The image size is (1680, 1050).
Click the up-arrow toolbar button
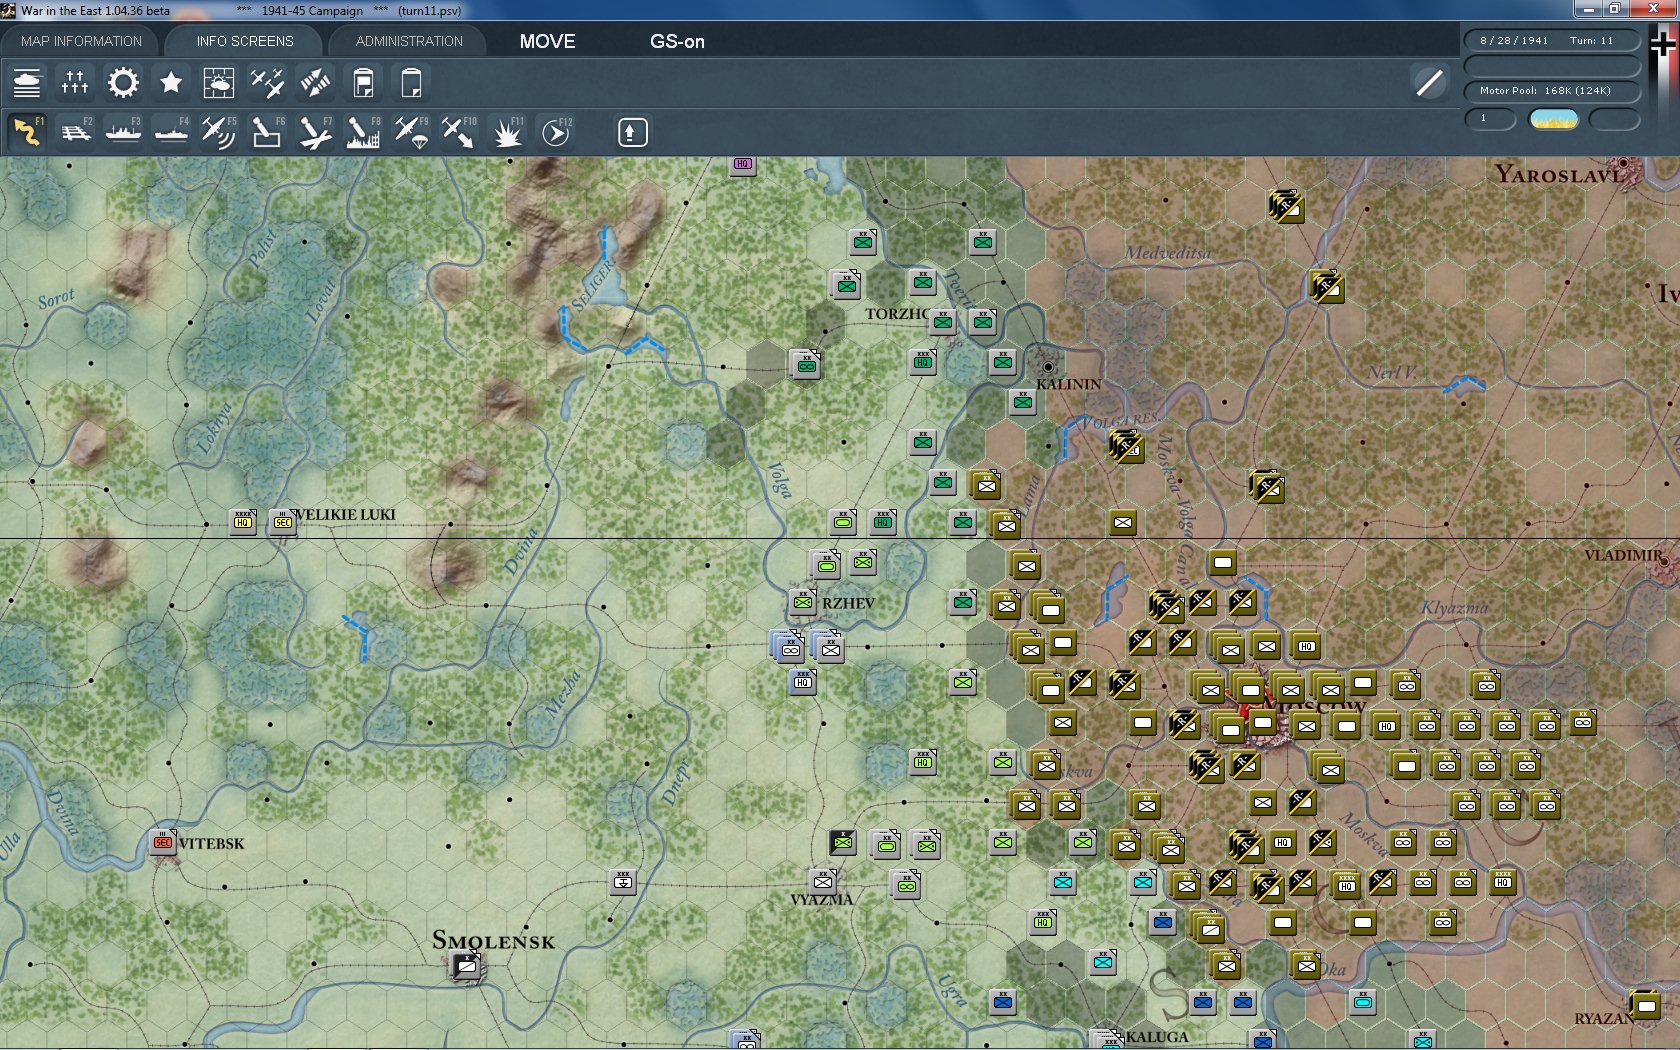click(x=632, y=132)
